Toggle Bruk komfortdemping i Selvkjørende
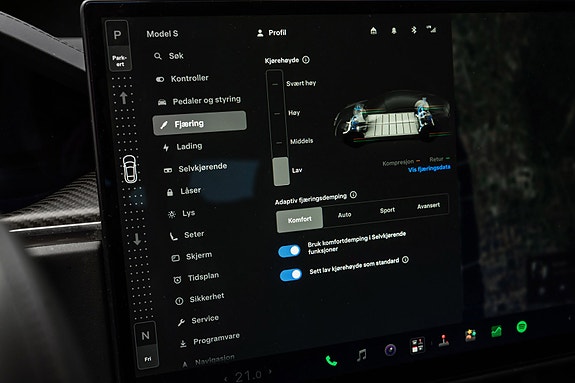The image size is (575, 383). pos(289,251)
